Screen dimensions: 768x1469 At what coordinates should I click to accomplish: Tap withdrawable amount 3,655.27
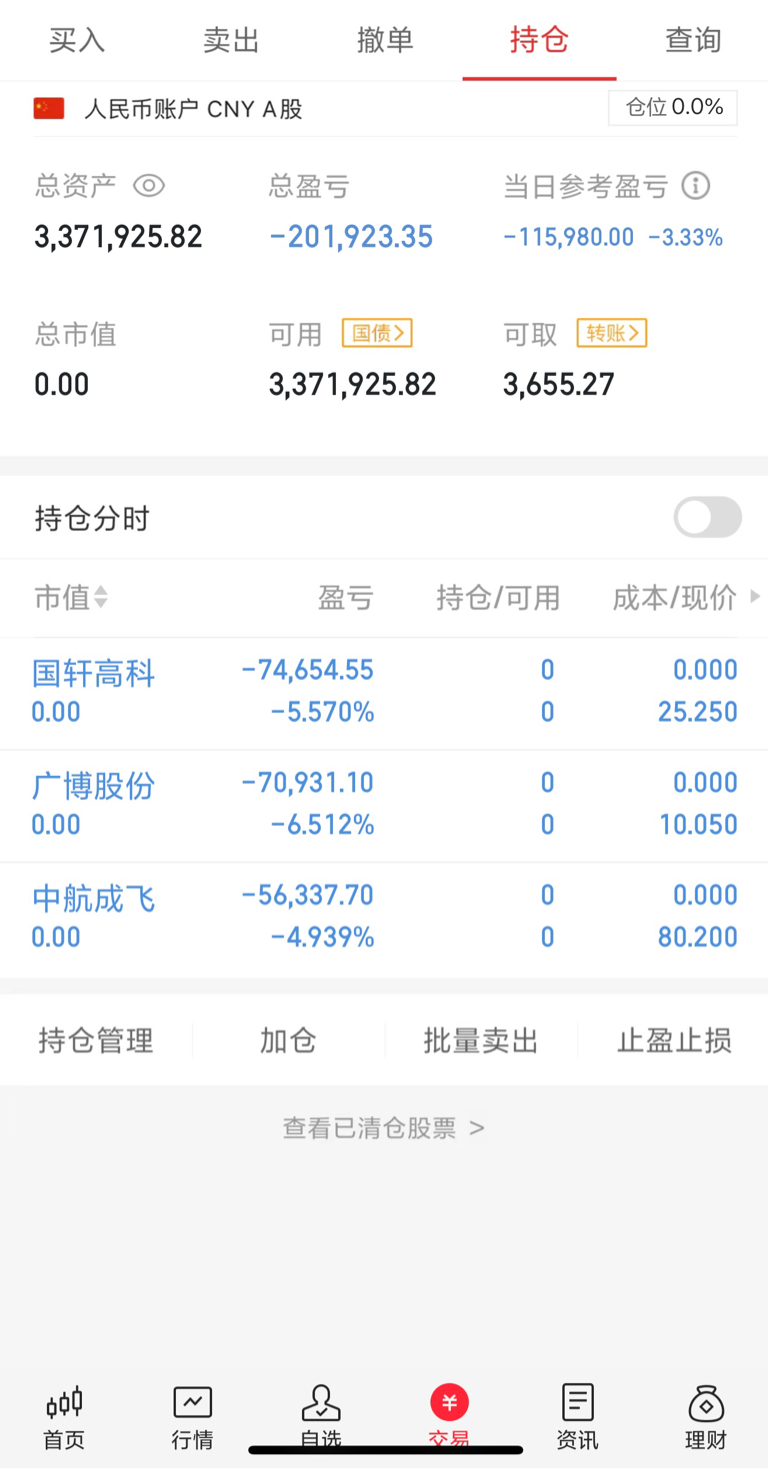[559, 385]
